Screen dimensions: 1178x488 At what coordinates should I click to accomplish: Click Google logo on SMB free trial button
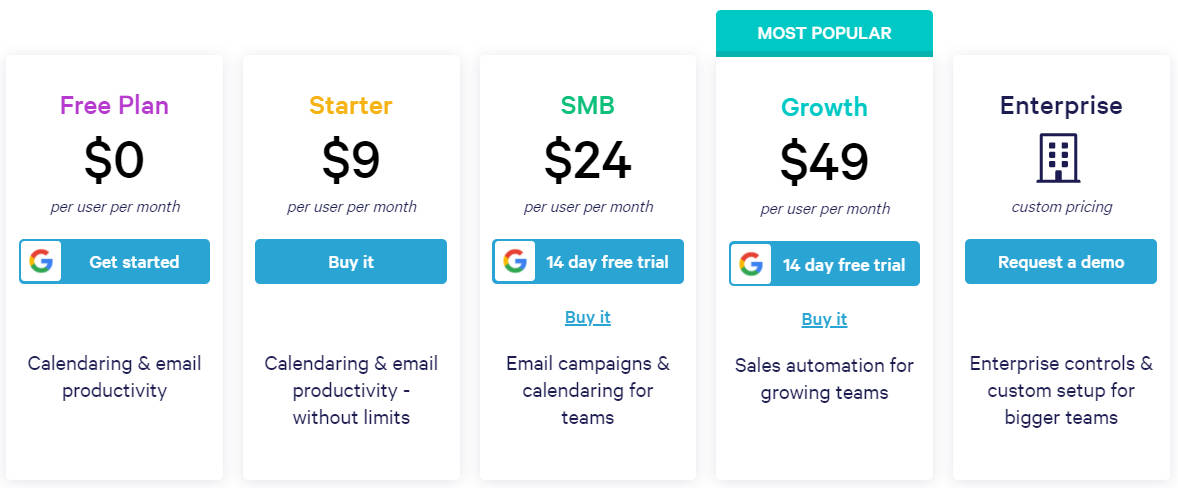click(x=515, y=262)
